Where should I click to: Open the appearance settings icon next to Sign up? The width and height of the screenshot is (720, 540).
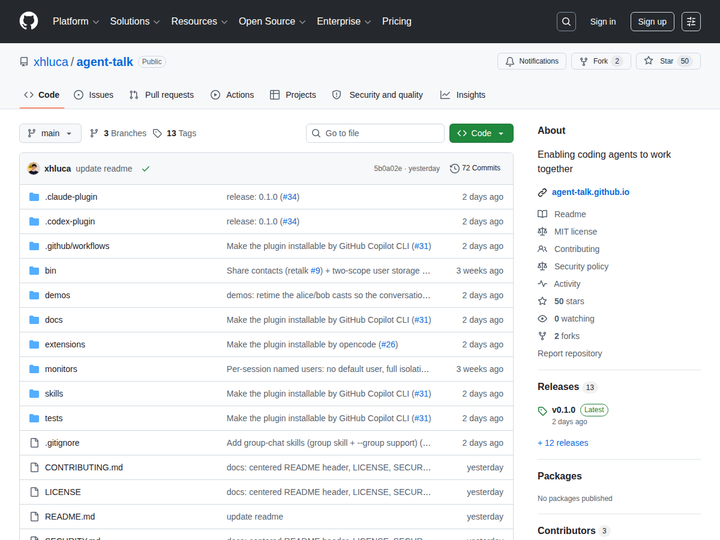(691, 22)
